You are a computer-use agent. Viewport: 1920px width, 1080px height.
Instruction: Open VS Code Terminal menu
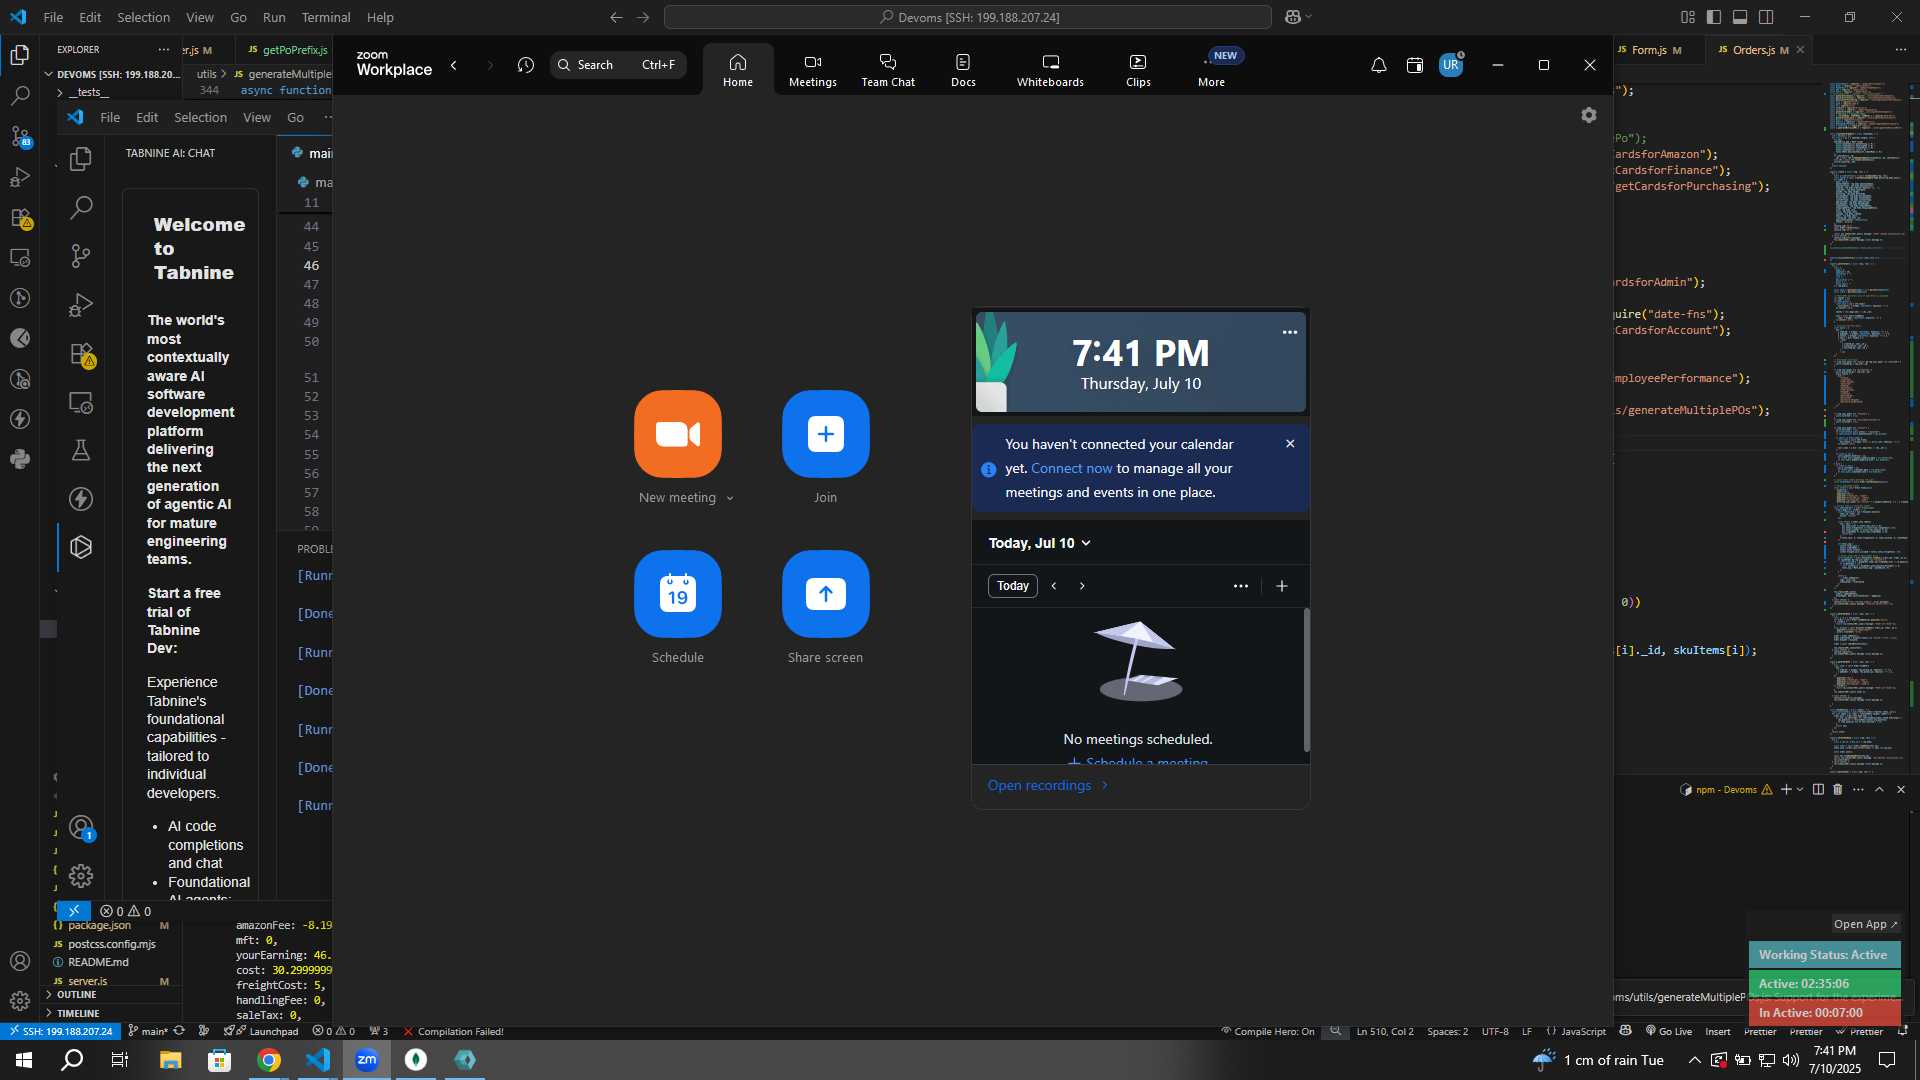click(326, 17)
